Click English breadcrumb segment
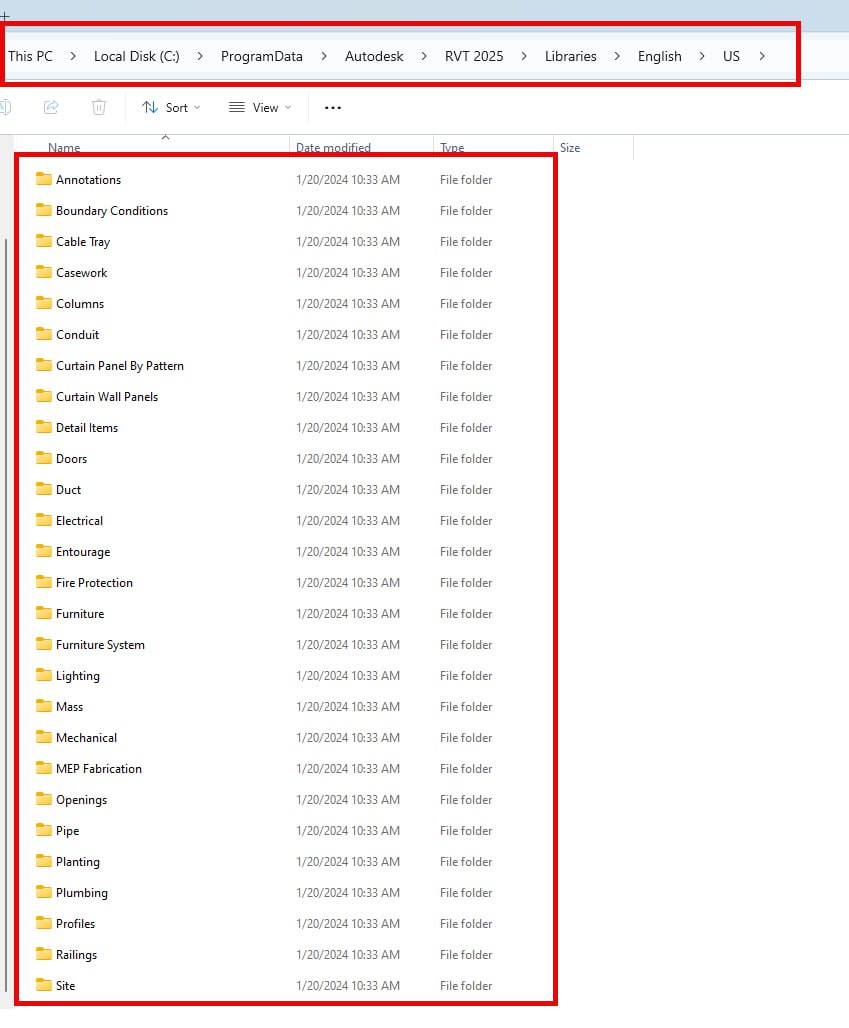This screenshot has height=1028, width=849. pos(660,56)
